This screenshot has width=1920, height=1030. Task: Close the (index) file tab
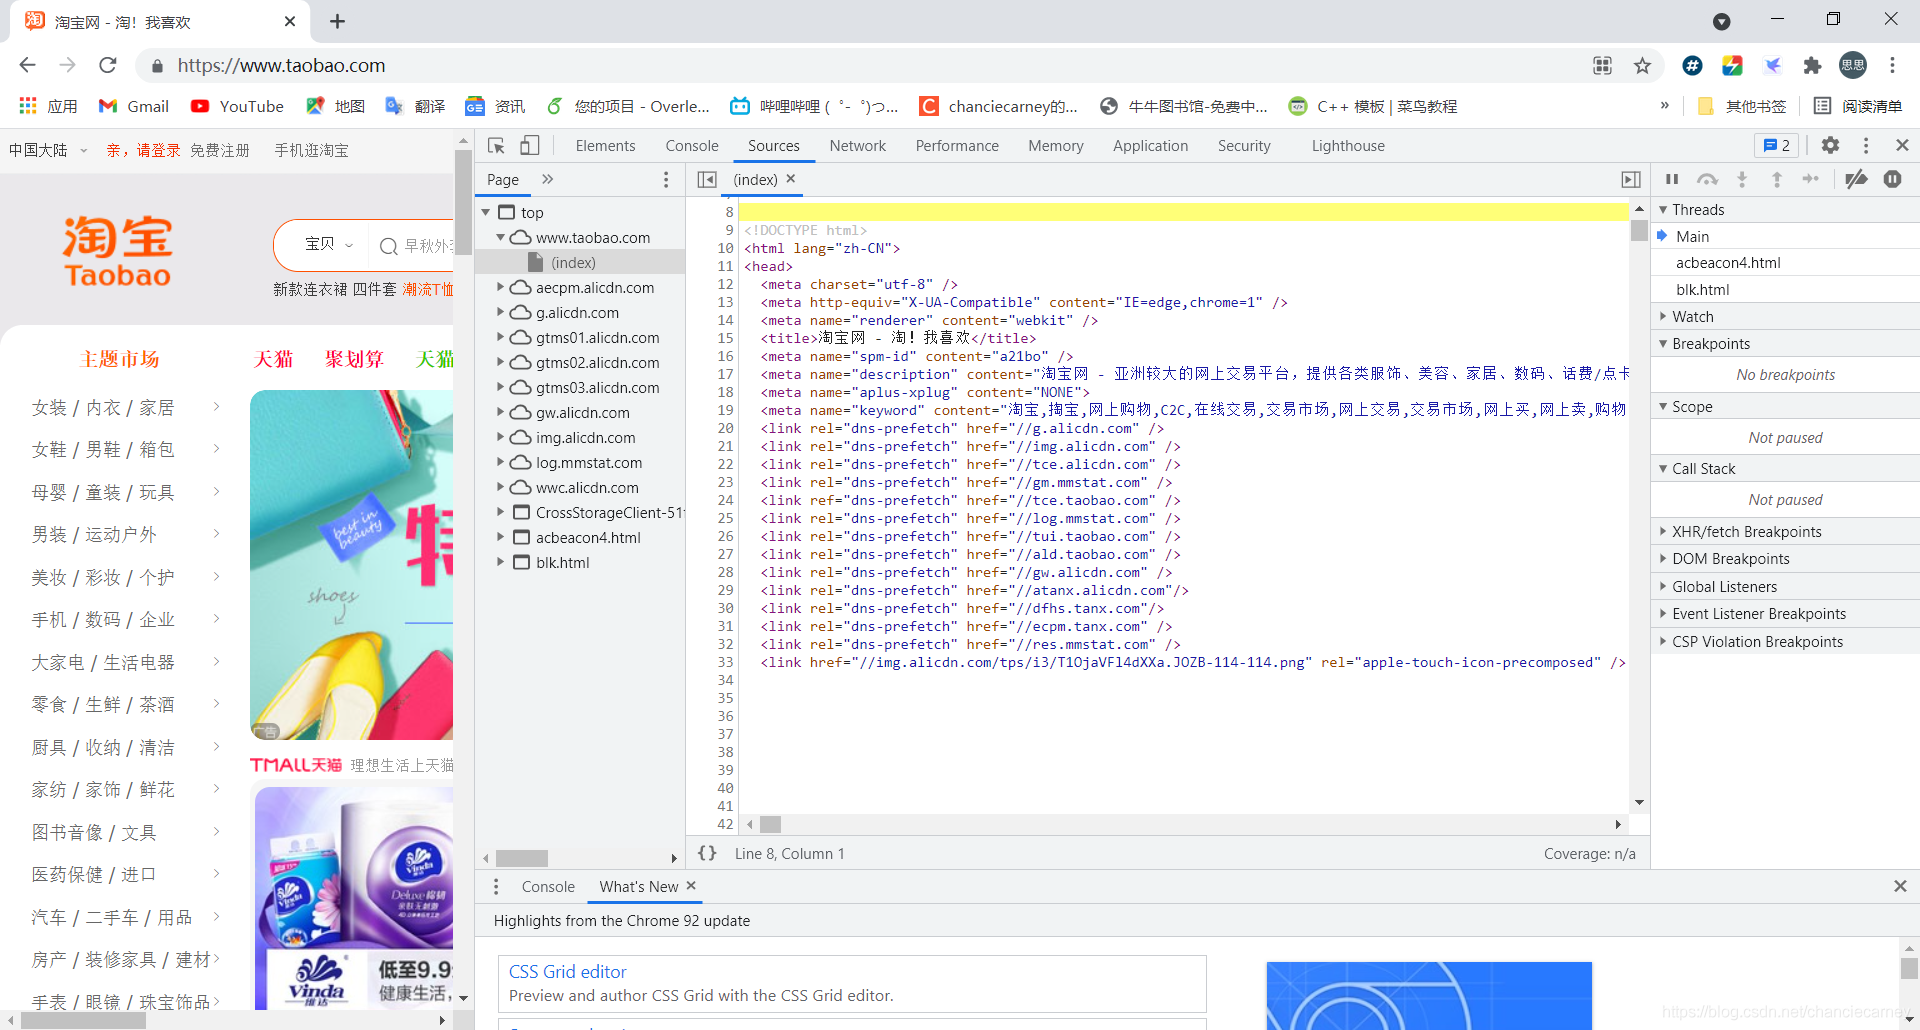[x=791, y=178]
